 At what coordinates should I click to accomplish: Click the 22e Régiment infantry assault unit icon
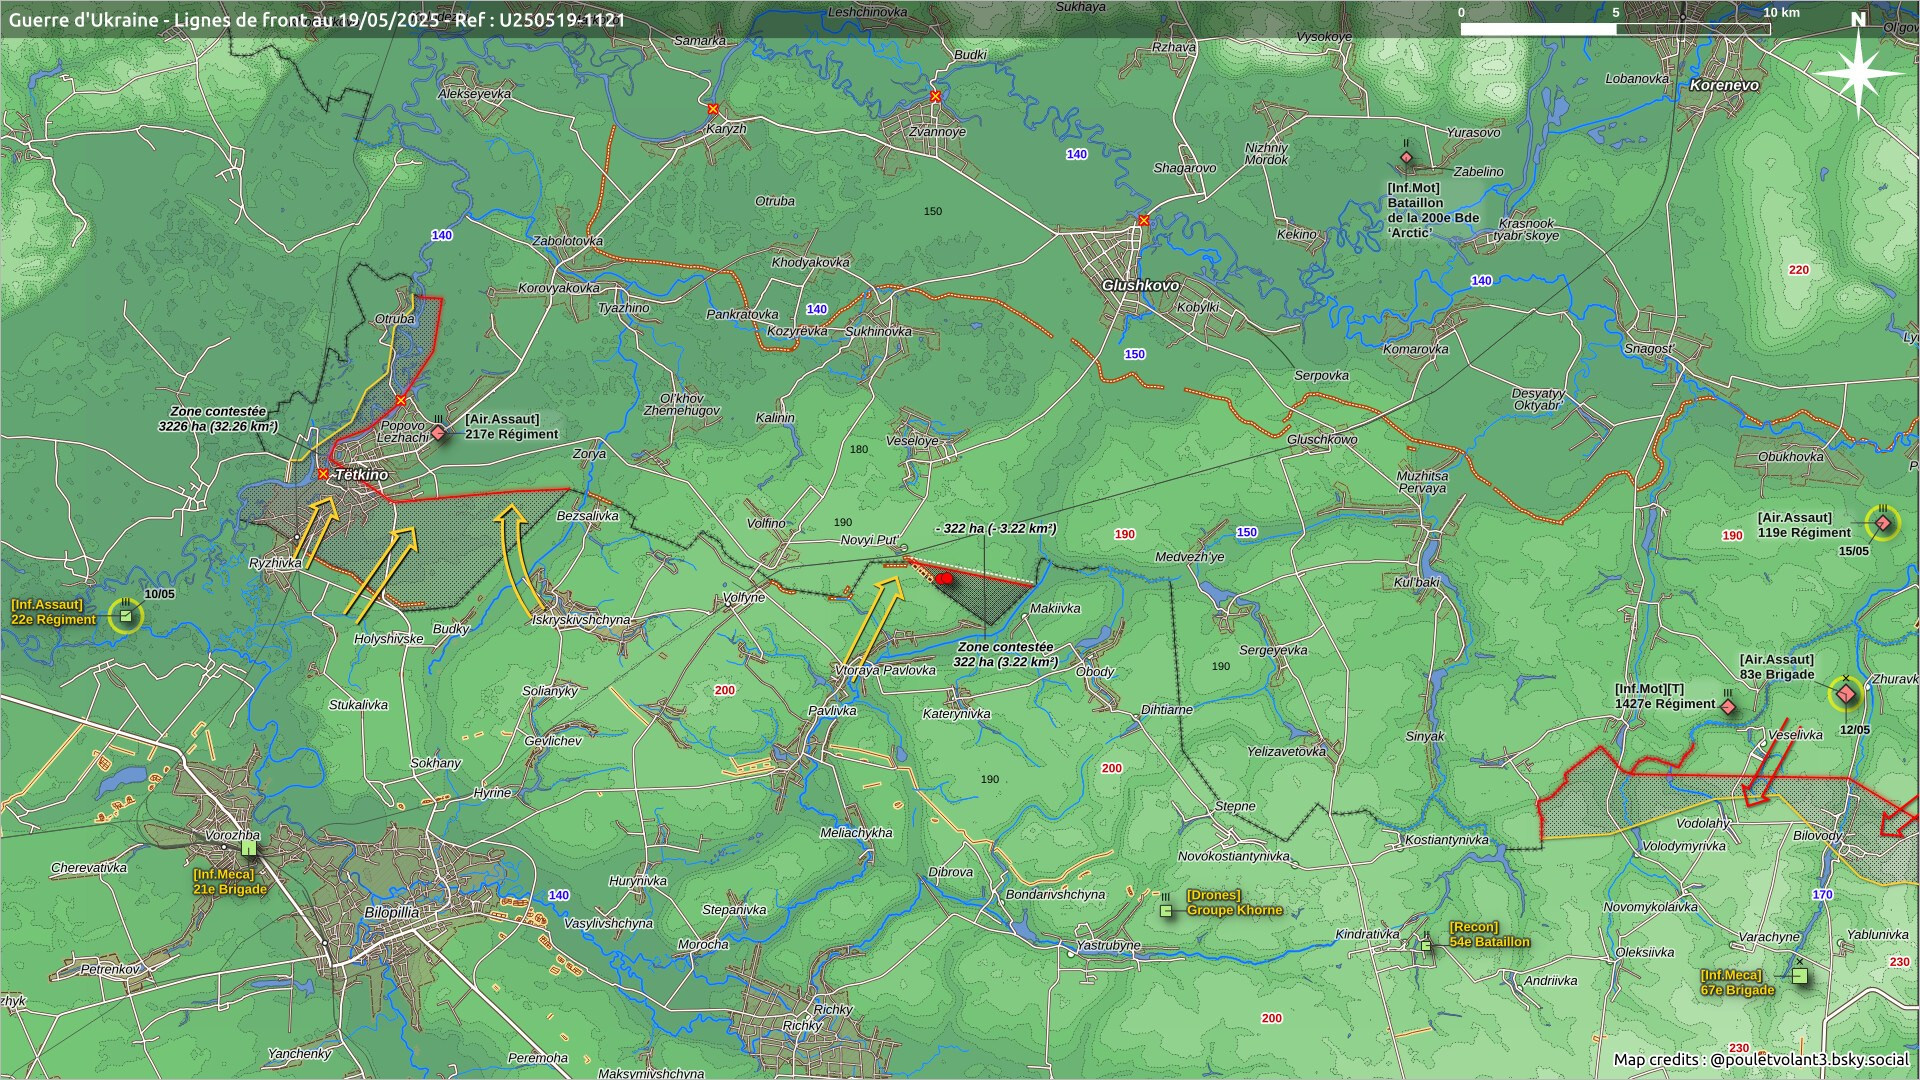[x=126, y=615]
